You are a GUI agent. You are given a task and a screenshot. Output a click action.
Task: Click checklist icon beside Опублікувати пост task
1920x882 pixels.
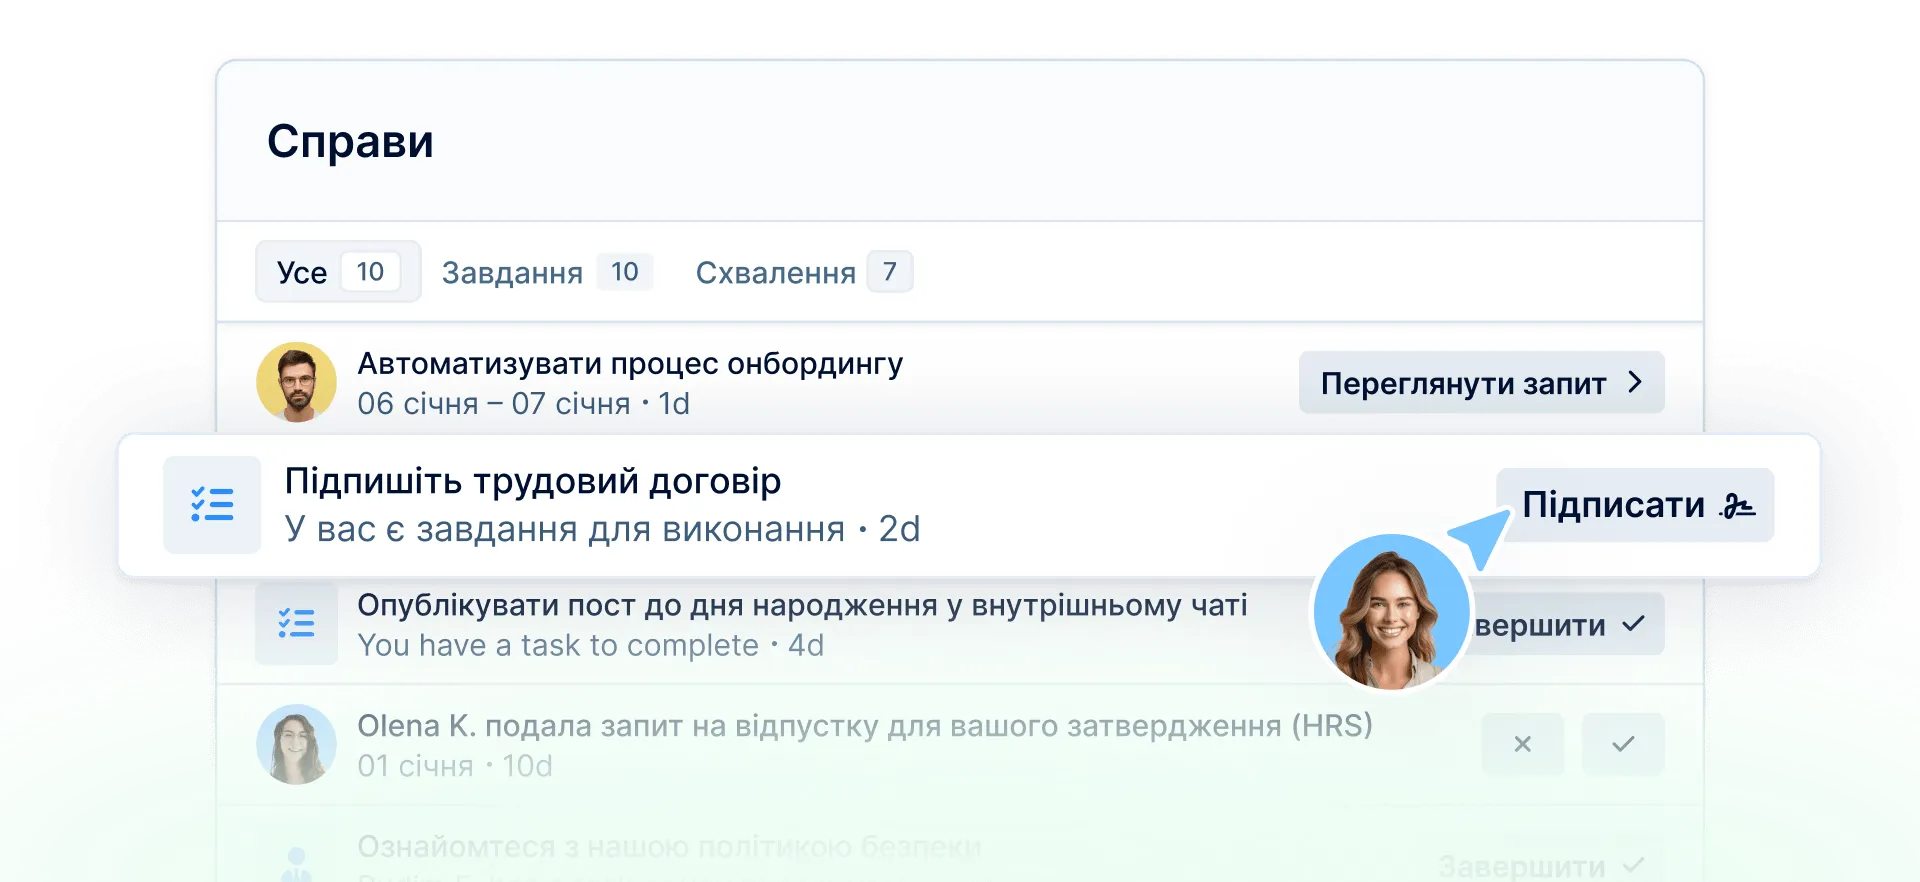pos(296,624)
